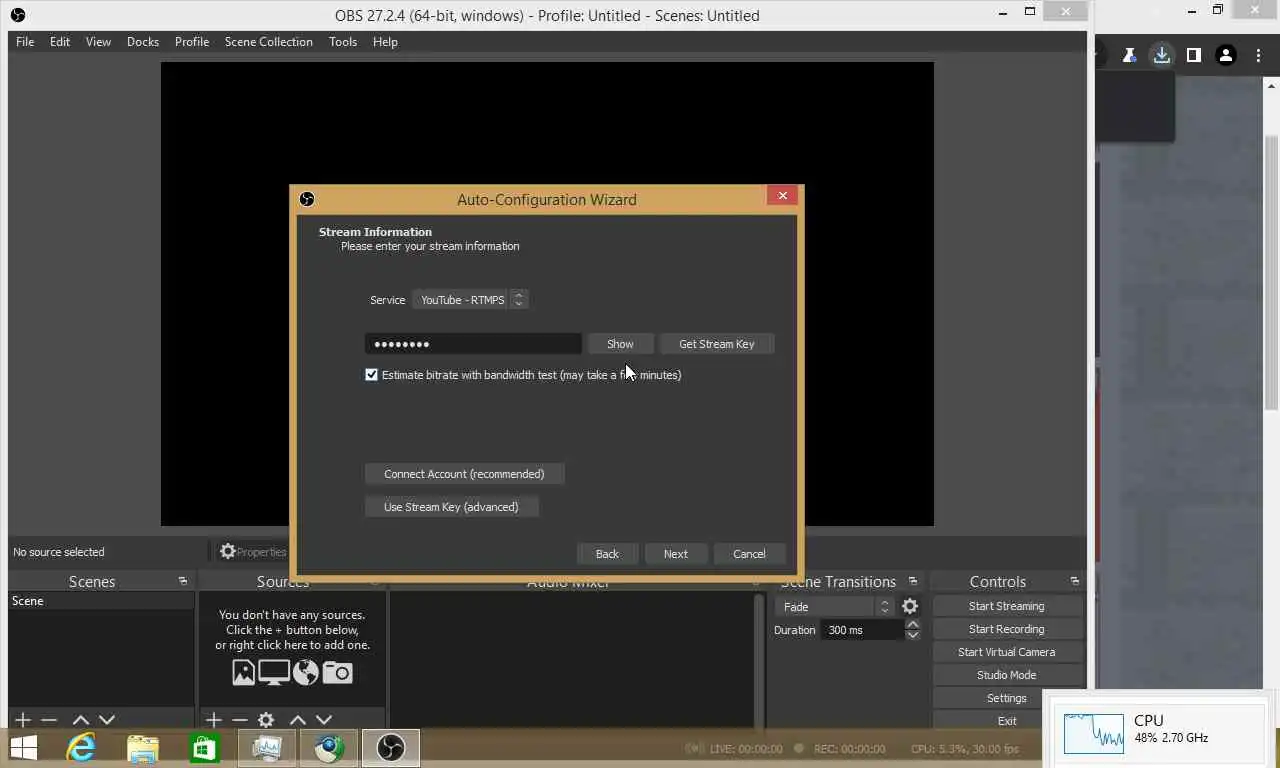The height and width of the screenshot is (768, 1280).
Task: Move scene up arrow in Scenes panel
Action: click(81, 720)
